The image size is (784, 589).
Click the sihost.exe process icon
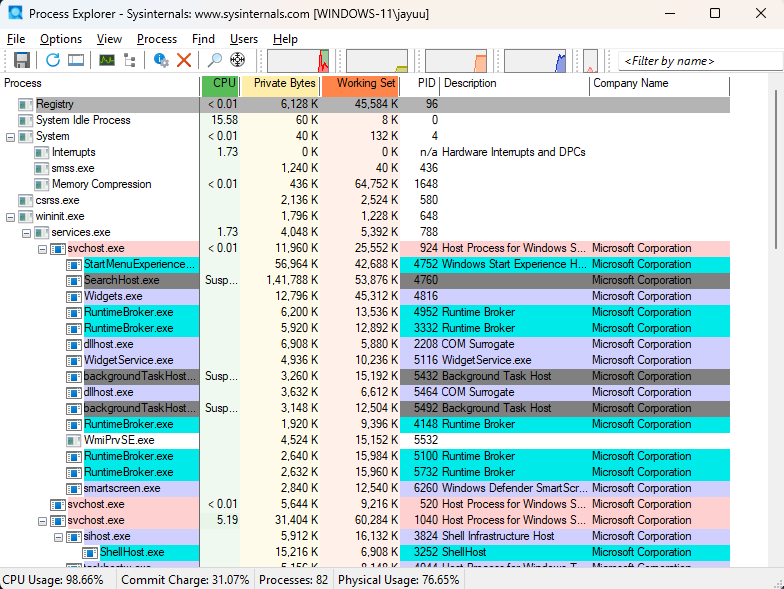point(74,536)
